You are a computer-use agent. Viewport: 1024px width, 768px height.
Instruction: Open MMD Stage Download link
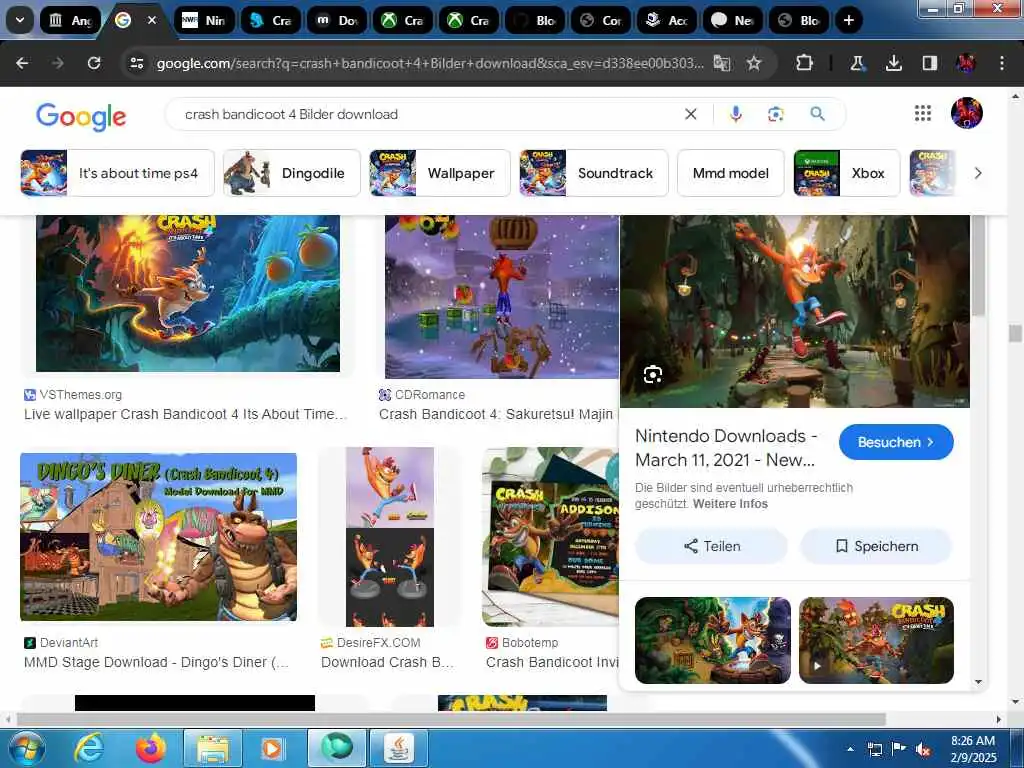[156, 662]
